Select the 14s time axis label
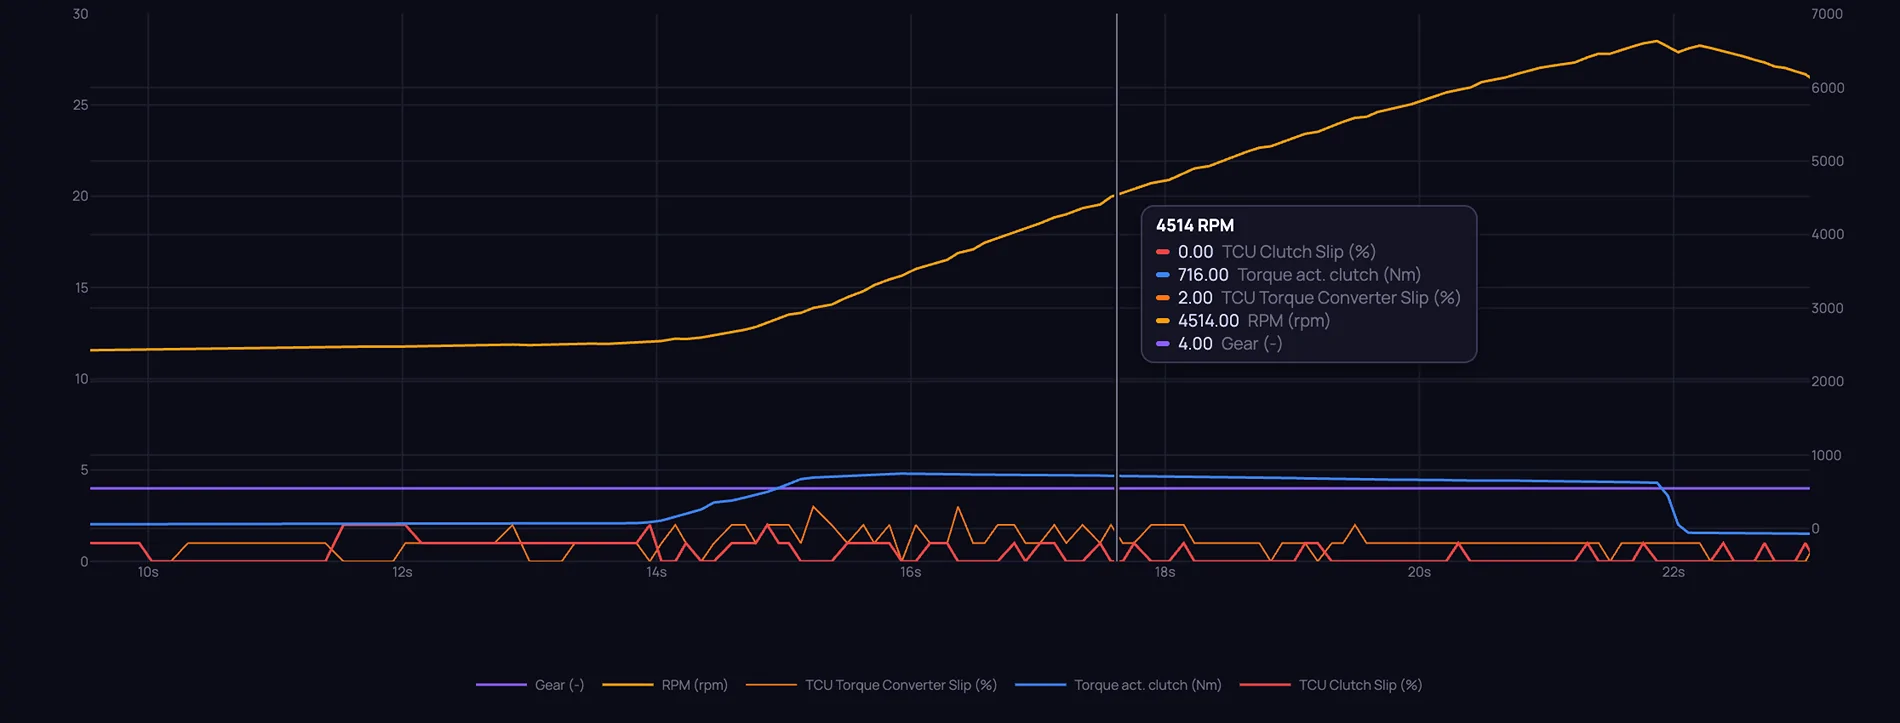 pyautogui.click(x=656, y=572)
